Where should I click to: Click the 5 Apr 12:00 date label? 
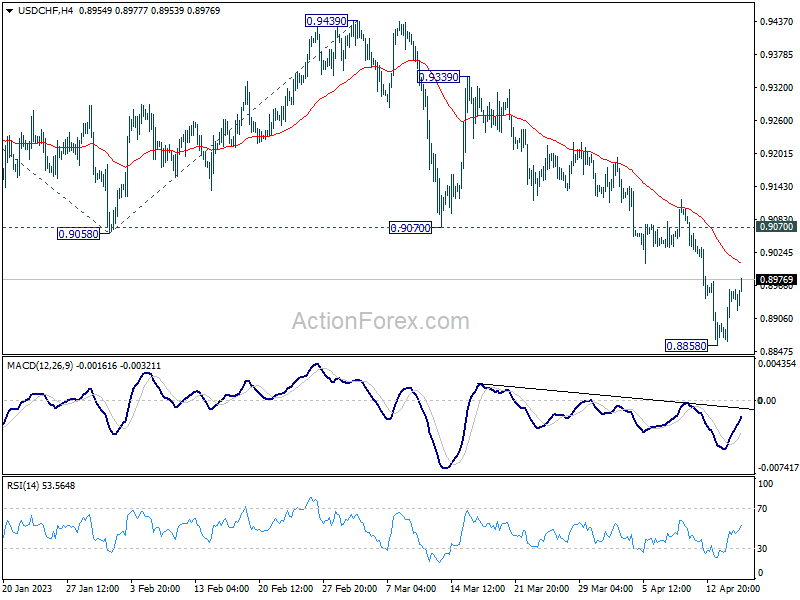(x=667, y=588)
